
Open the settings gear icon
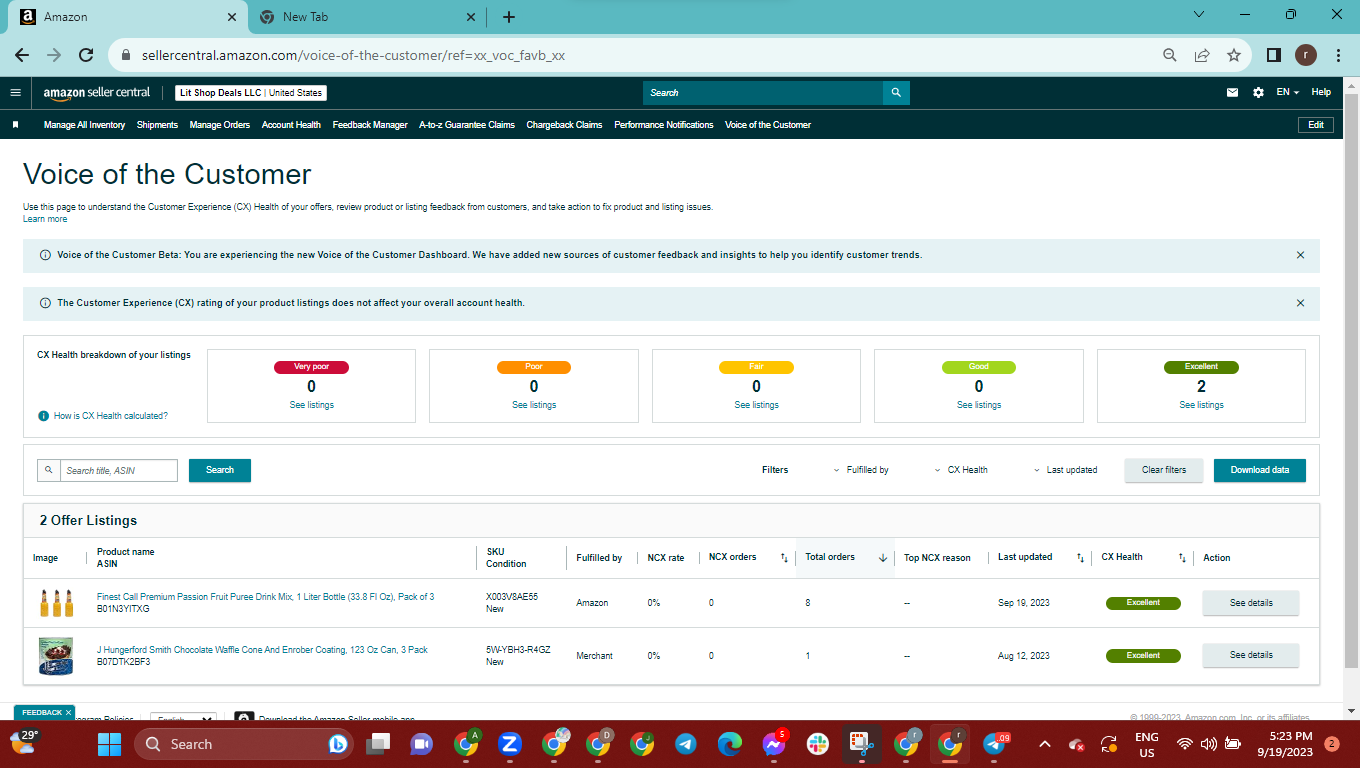1258,92
